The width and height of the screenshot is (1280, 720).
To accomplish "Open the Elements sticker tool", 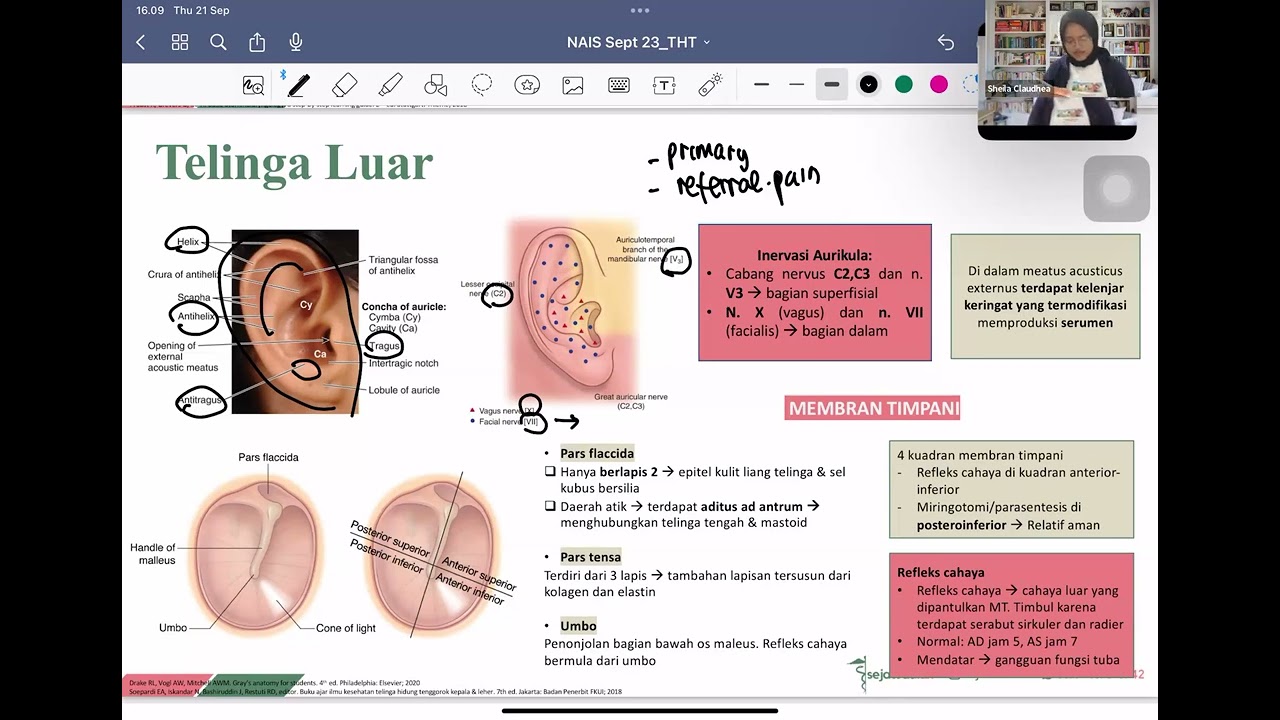I will point(527,85).
